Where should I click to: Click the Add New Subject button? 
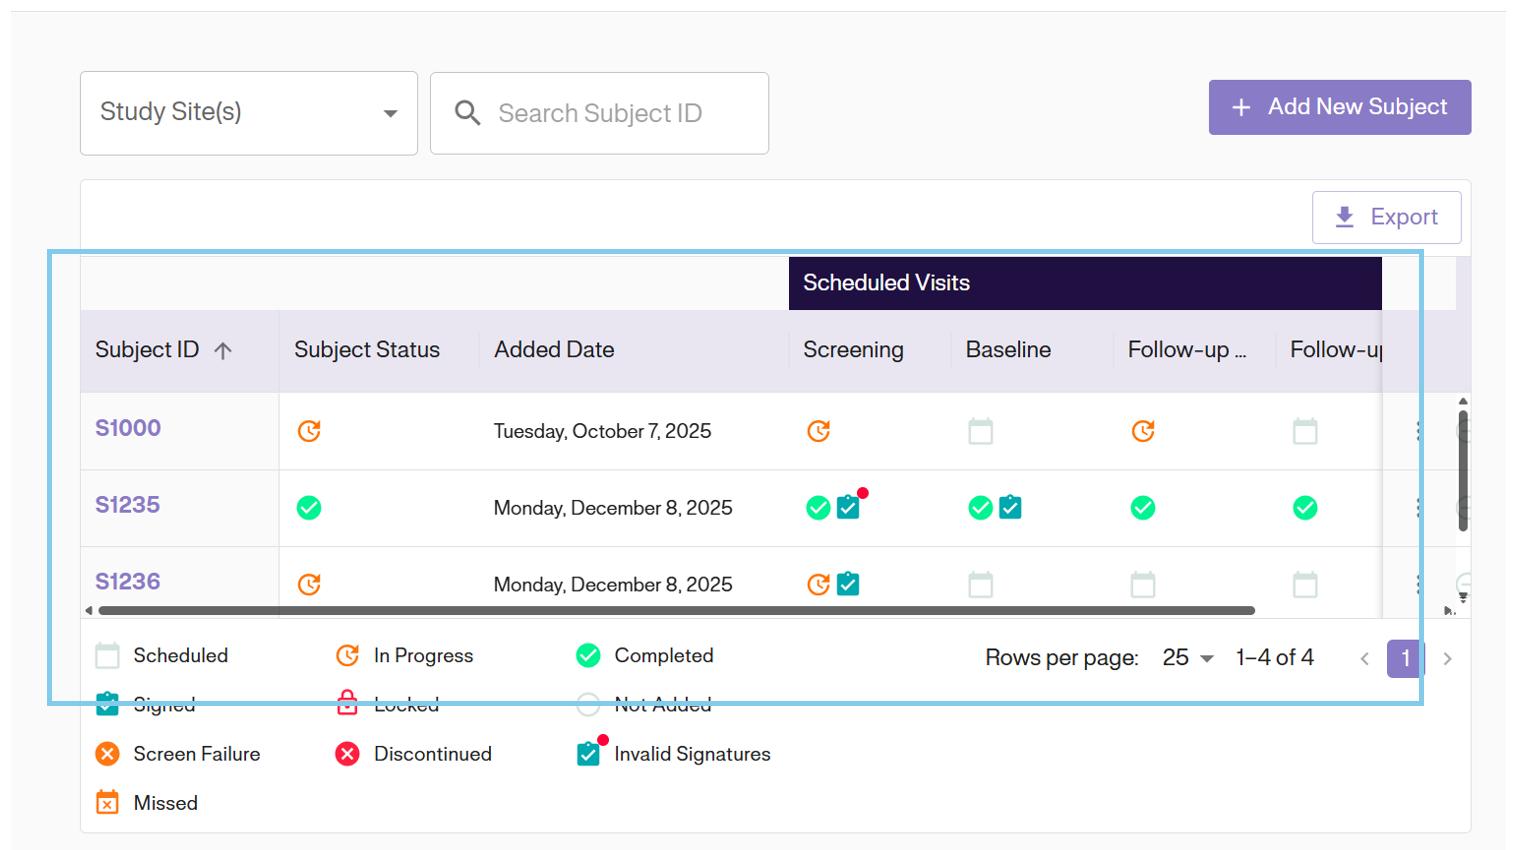1339,107
